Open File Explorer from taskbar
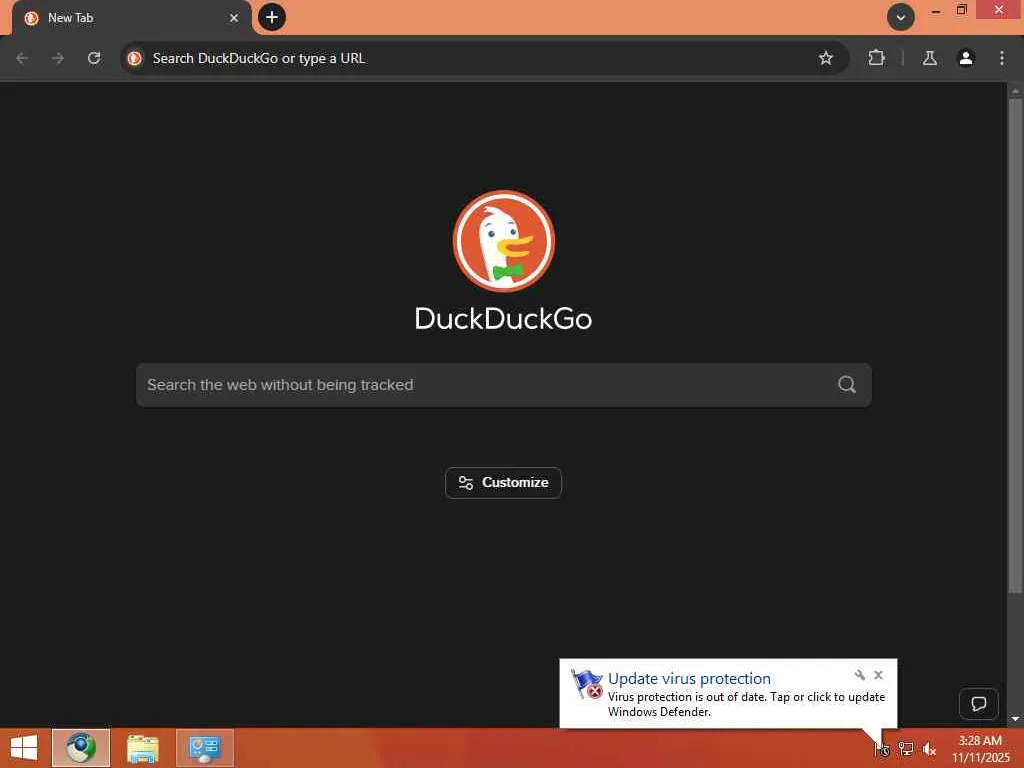 click(x=143, y=748)
